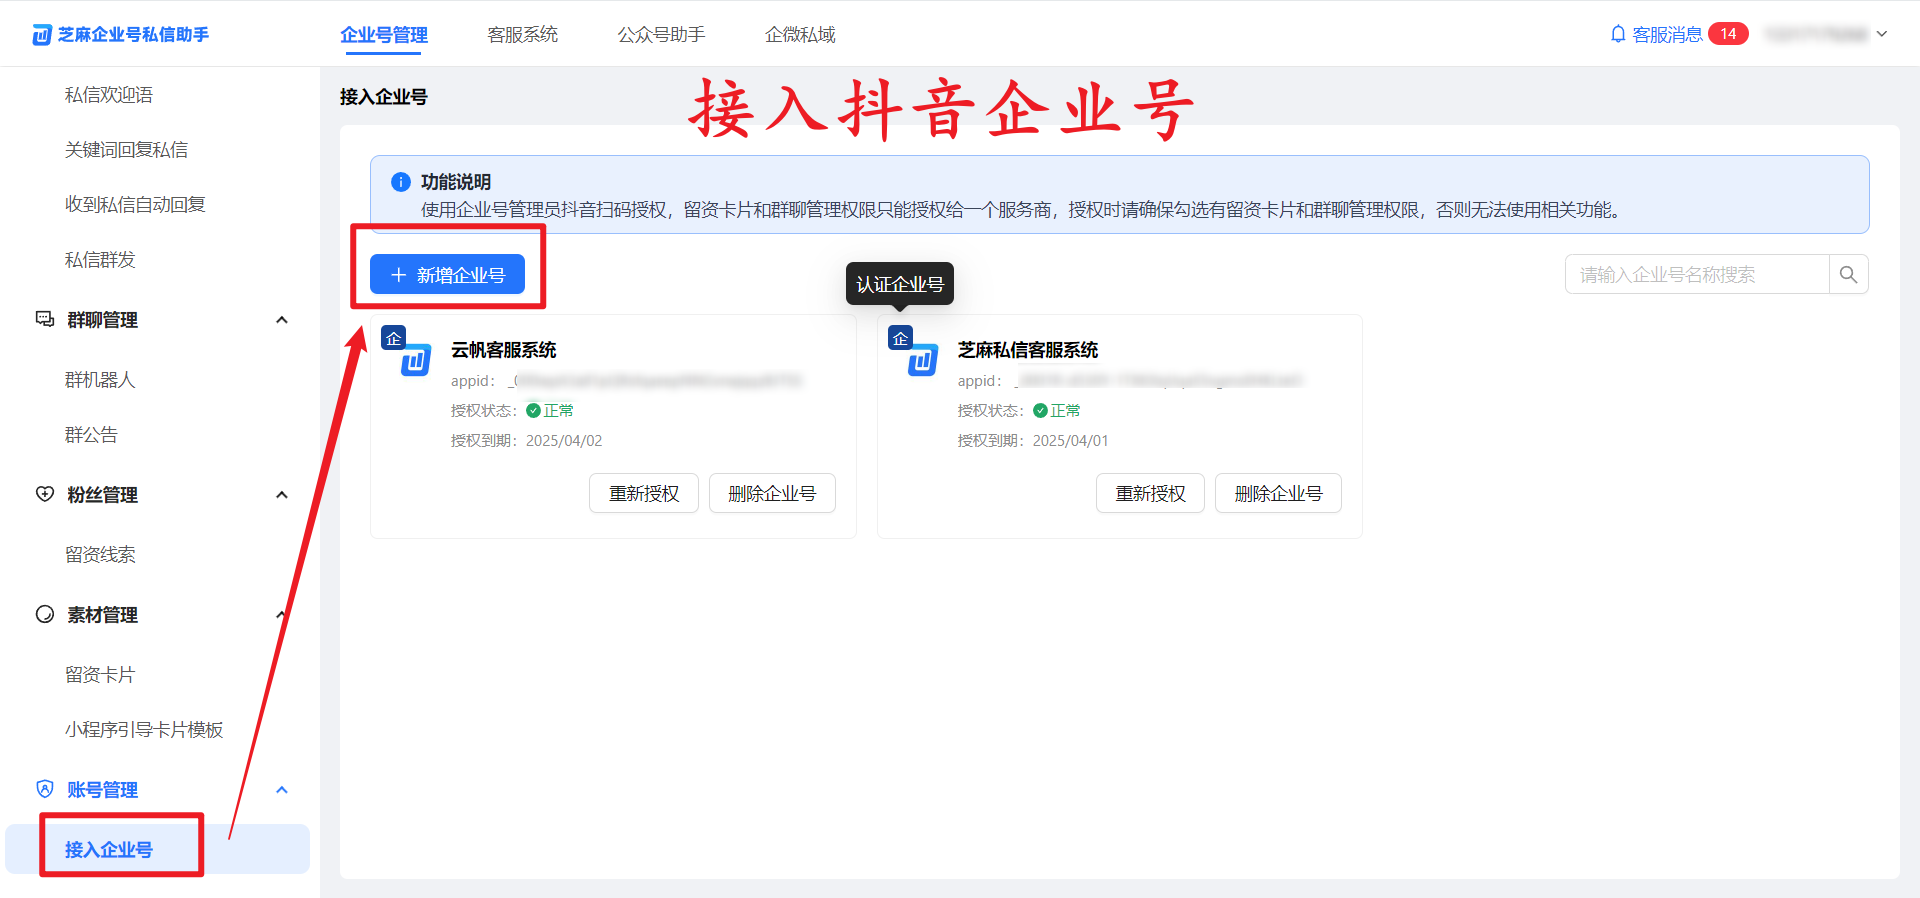Open 留资卡片 in sidebar

(x=100, y=675)
